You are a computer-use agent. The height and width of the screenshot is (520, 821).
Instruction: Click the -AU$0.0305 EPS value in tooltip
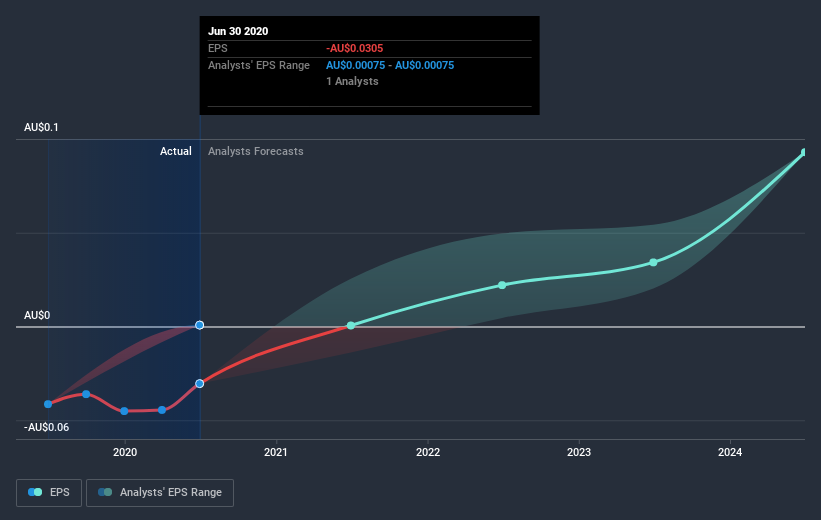coord(354,48)
